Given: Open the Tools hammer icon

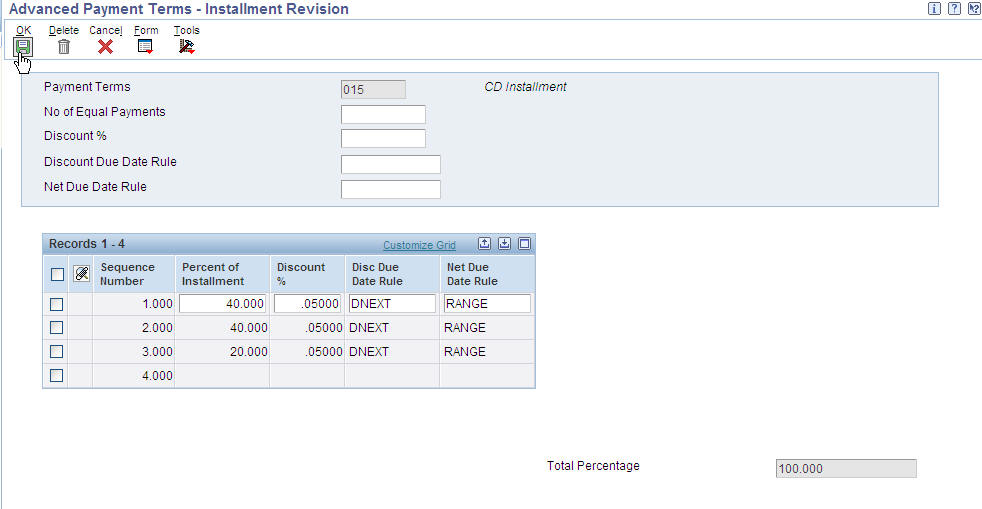Looking at the screenshot, I should pyautogui.click(x=187, y=46).
